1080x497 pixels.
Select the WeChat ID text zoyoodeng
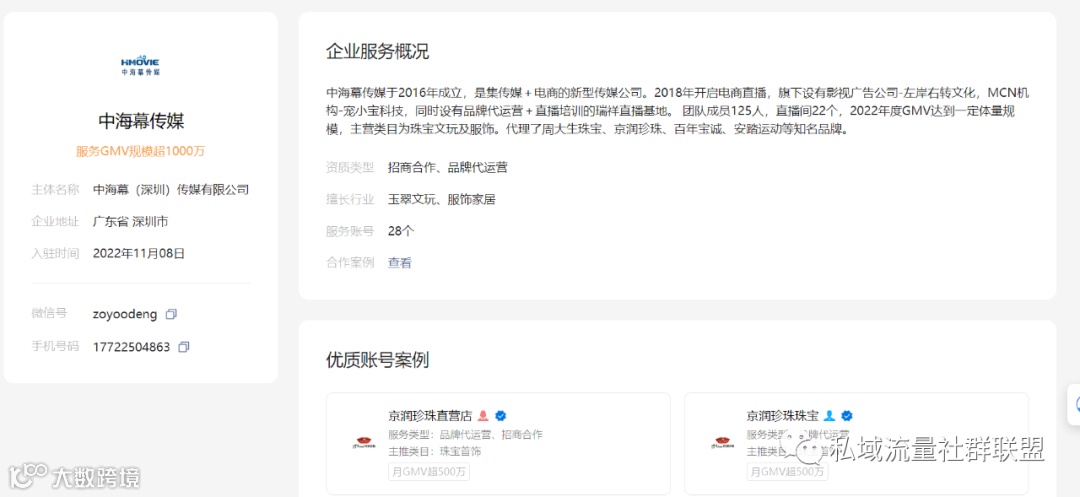click(125, 315)
